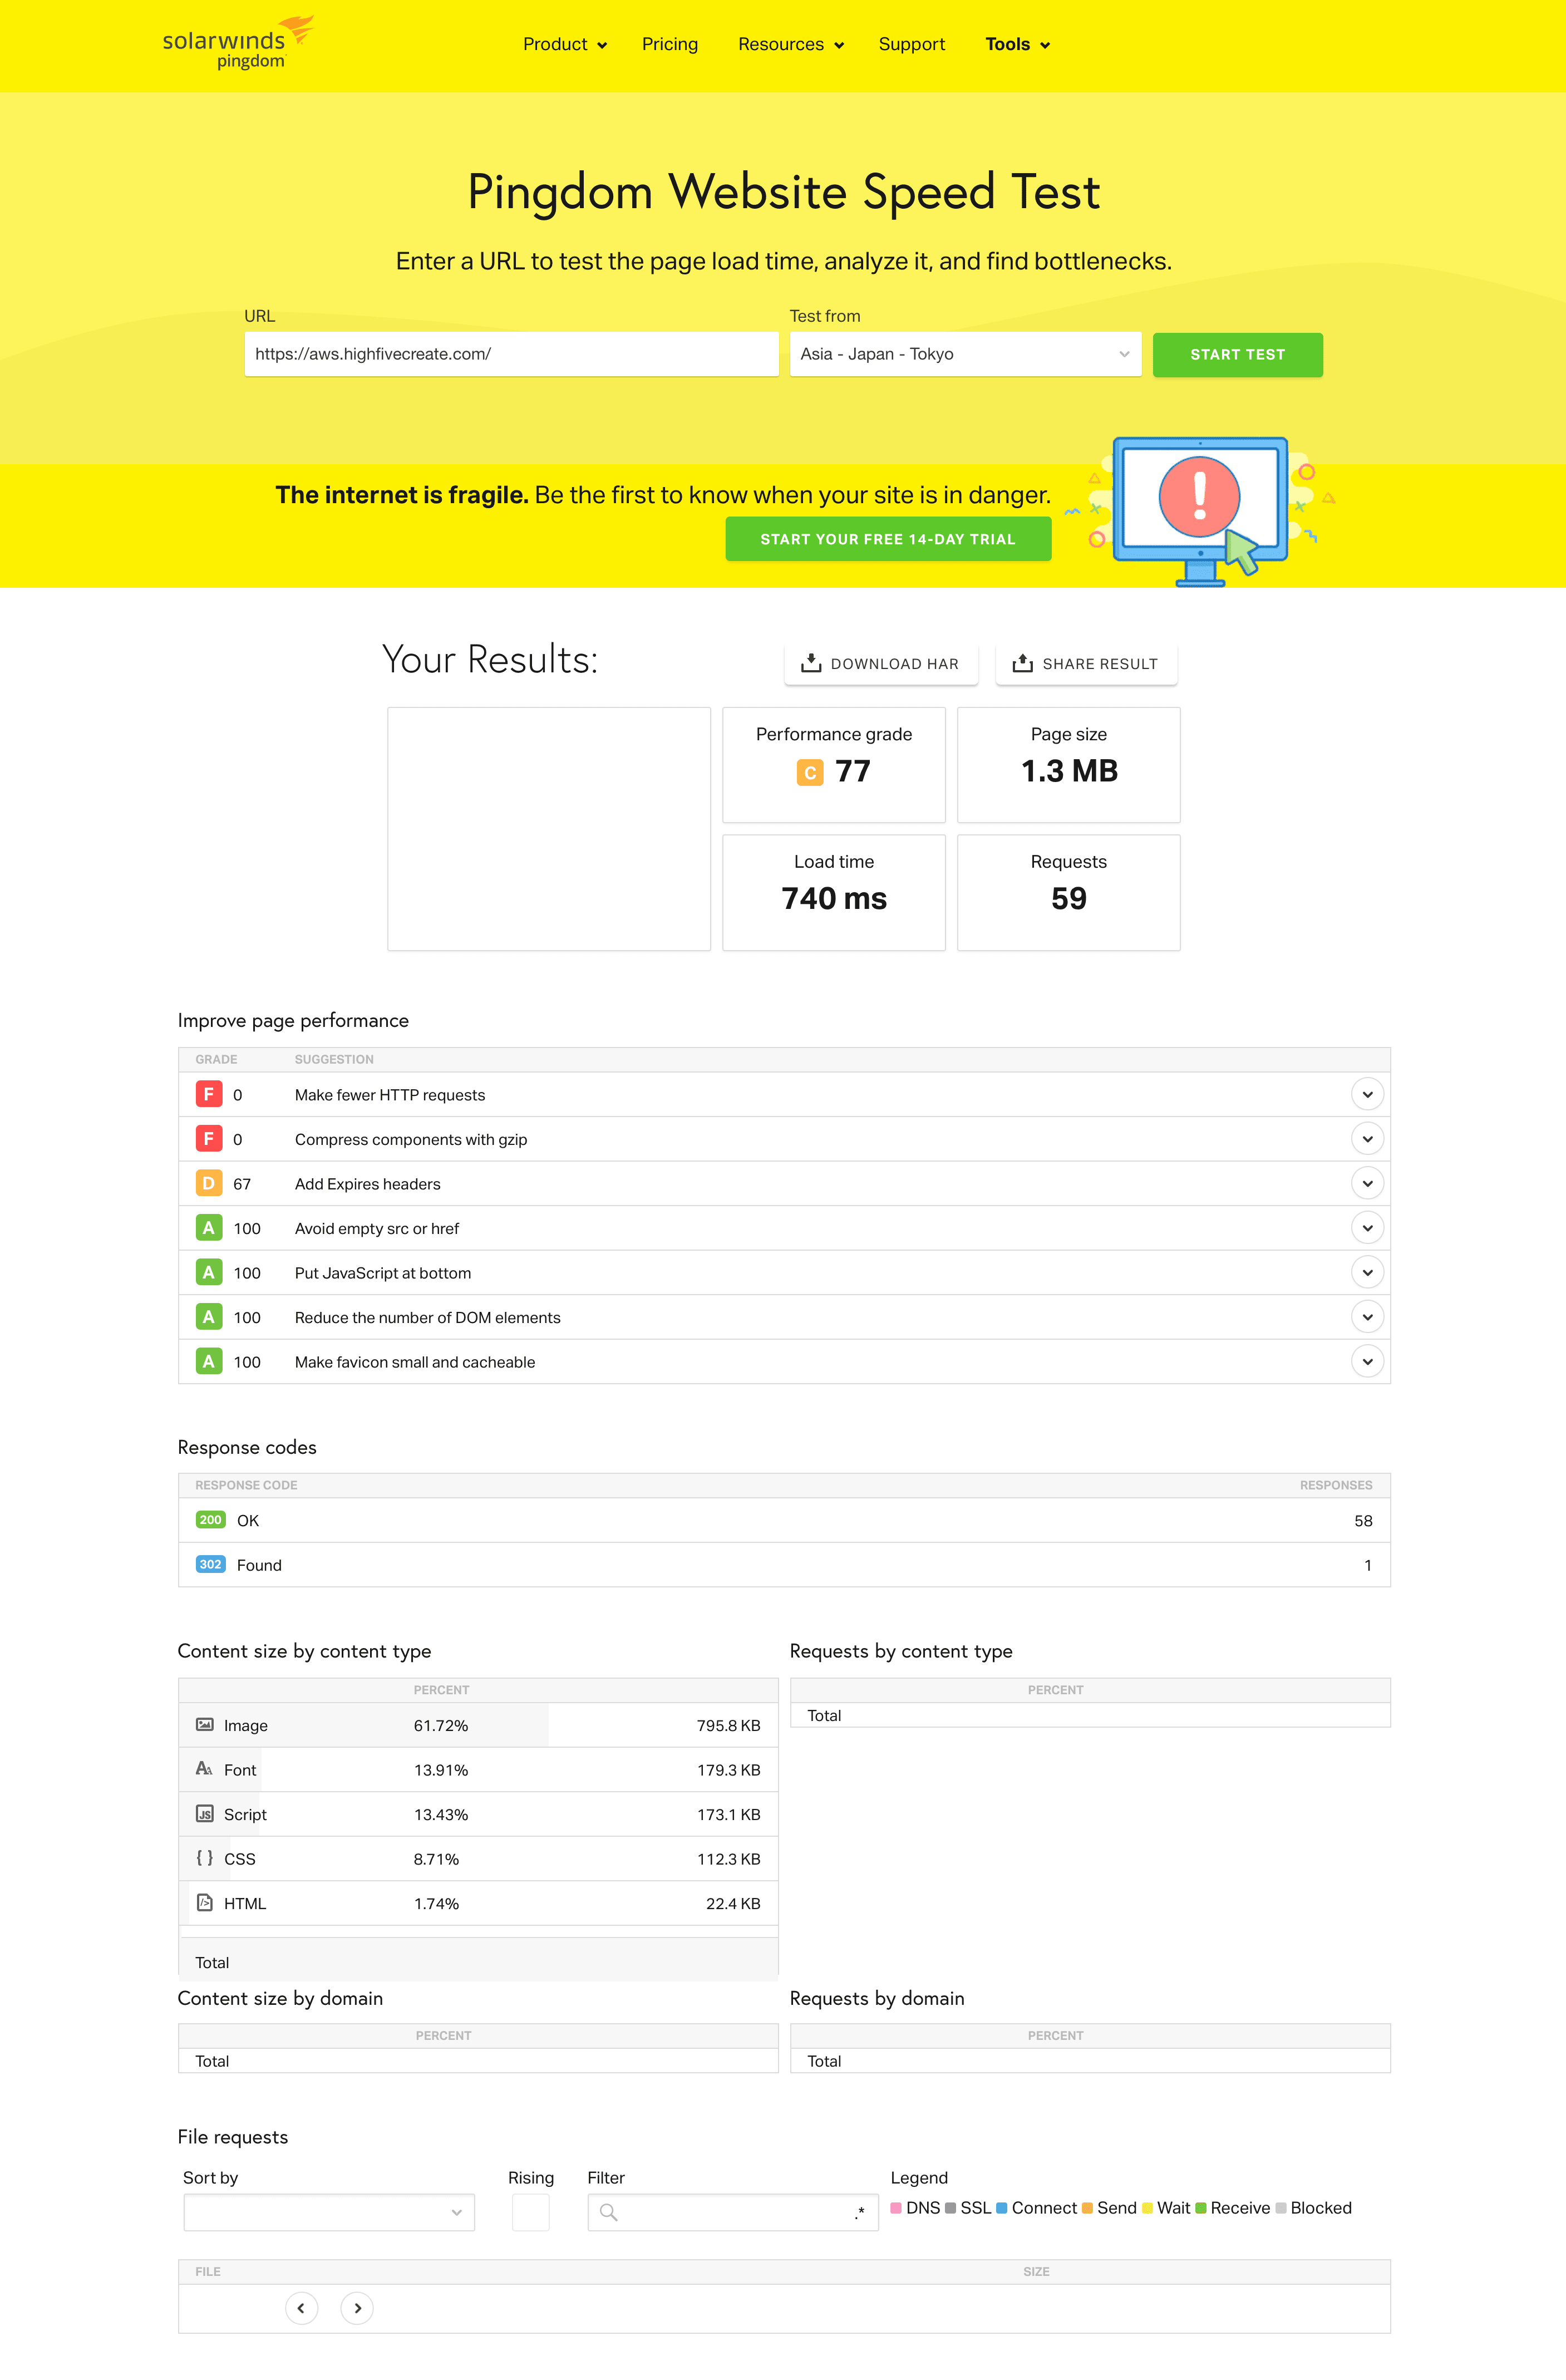Click the search magnifier icon in Filter
The width and height of the screenshot is (1566, 2380).
[x=608, y=2212]
